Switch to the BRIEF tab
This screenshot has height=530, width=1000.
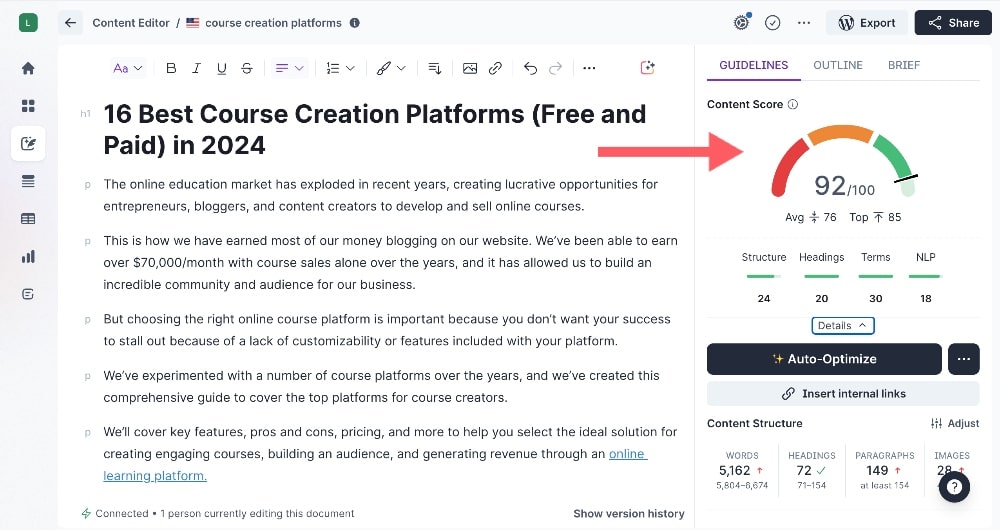click(904, 65)
